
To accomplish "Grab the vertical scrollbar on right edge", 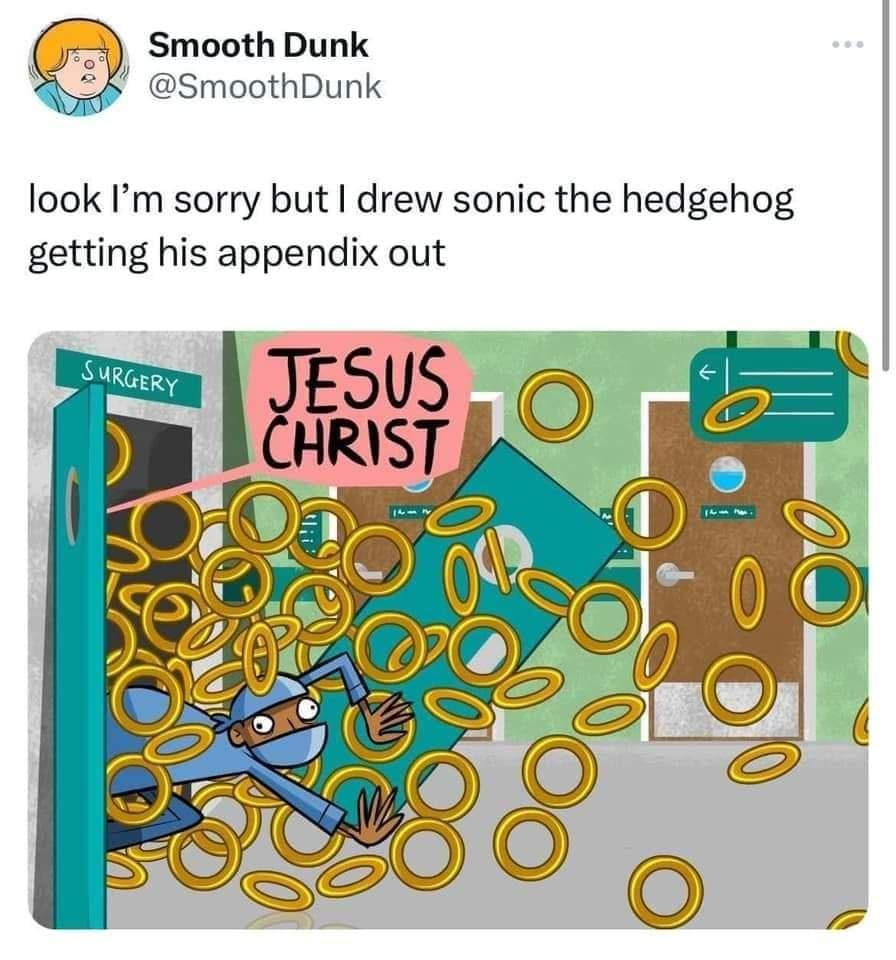I will click(x=886, y=184).
